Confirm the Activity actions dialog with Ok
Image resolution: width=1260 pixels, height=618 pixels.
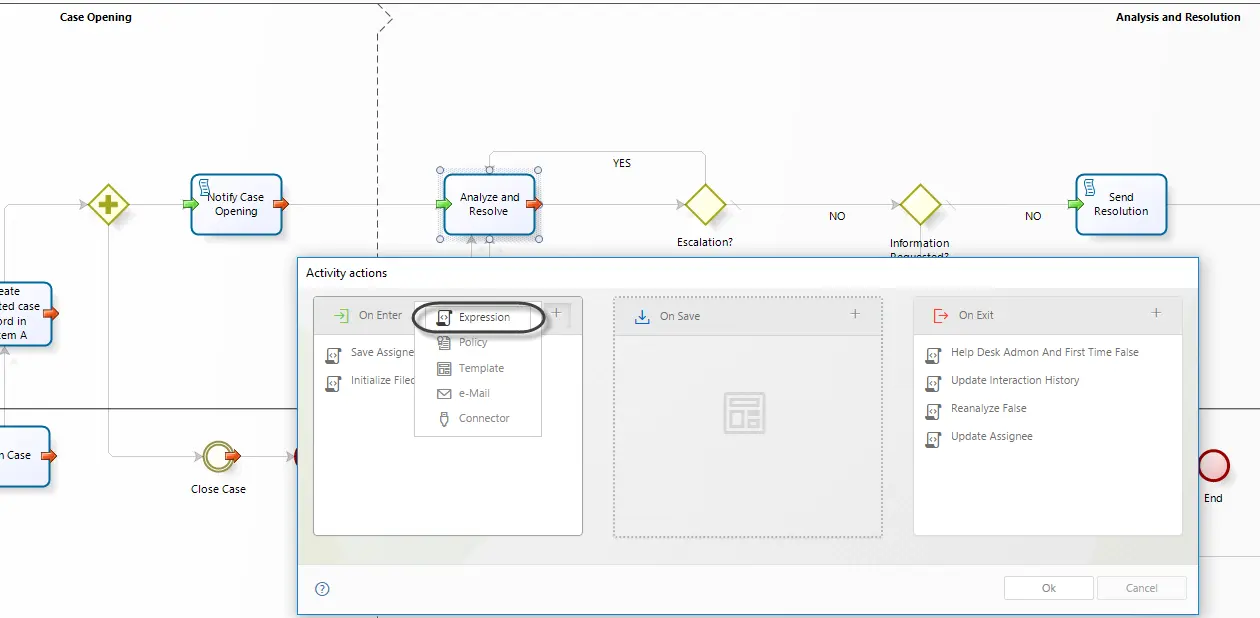pyautogui.click(x=1049, y=588)
